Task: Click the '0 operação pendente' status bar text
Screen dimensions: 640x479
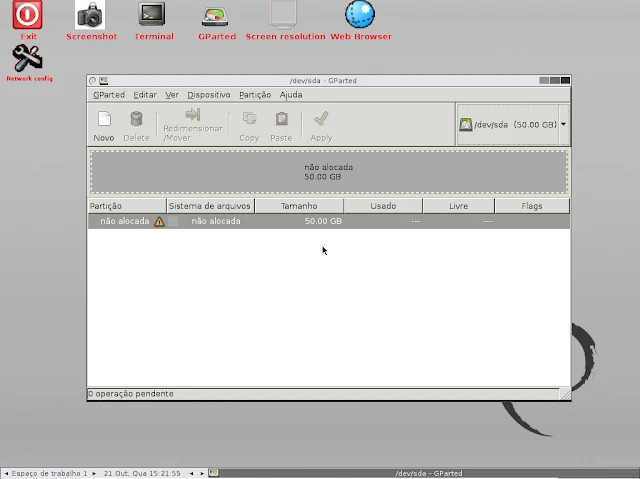Action: 131,394
